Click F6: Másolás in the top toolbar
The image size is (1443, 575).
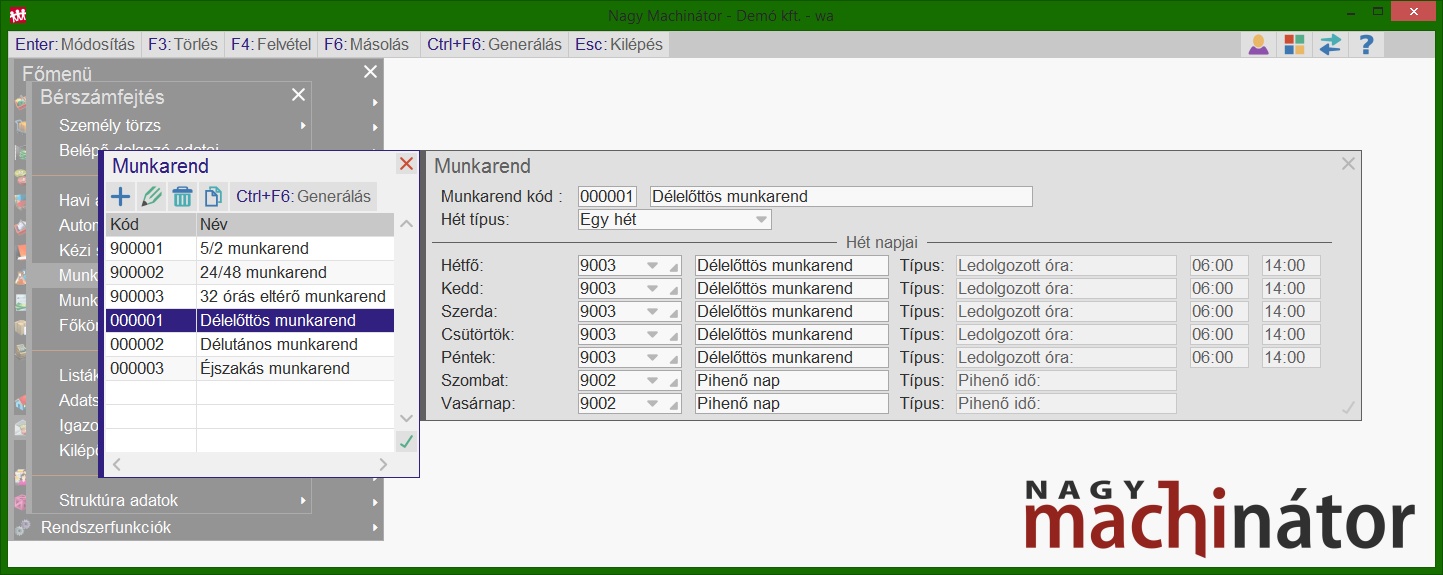tap(367, 45)
